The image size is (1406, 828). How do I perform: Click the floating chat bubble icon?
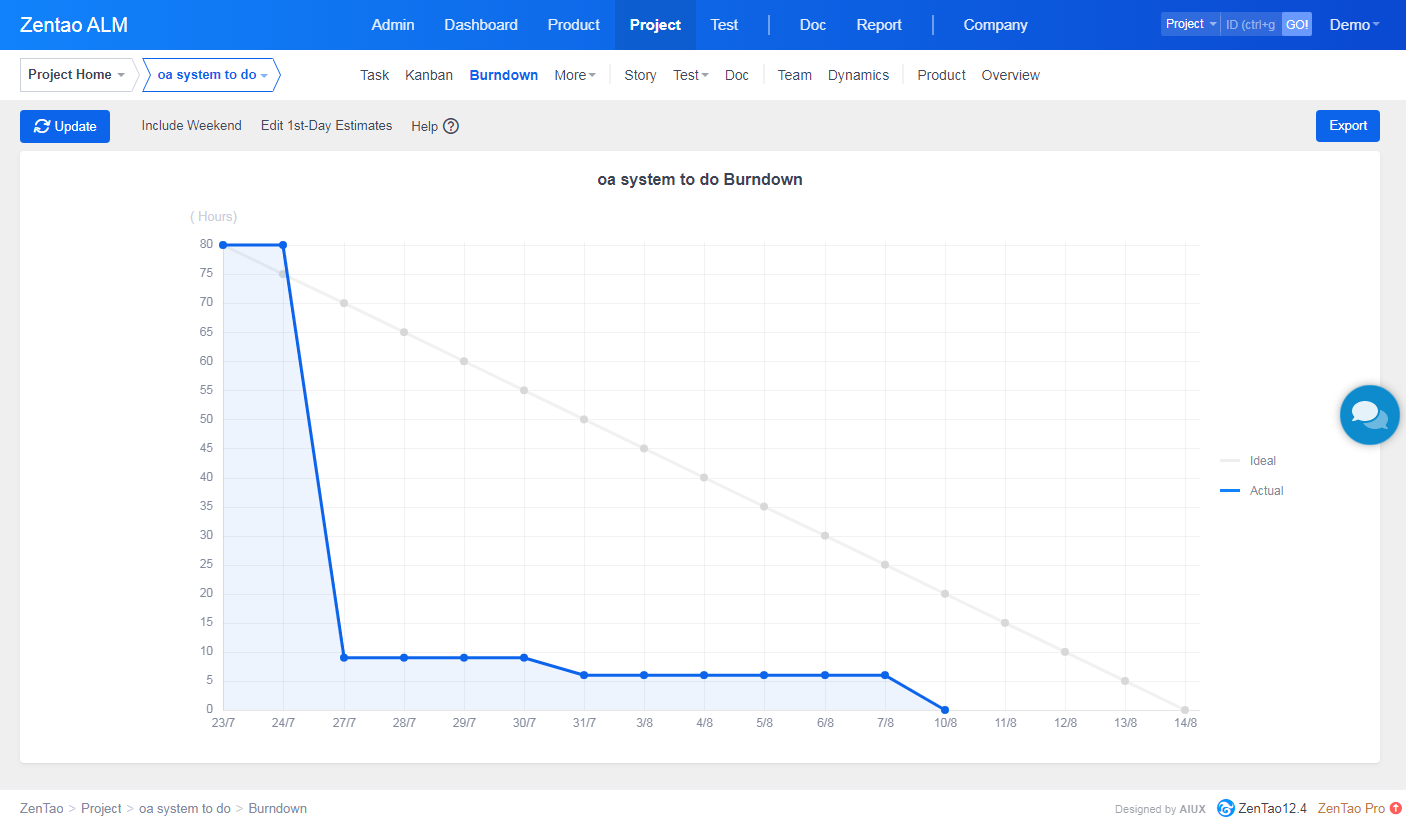click(1369, 415)
